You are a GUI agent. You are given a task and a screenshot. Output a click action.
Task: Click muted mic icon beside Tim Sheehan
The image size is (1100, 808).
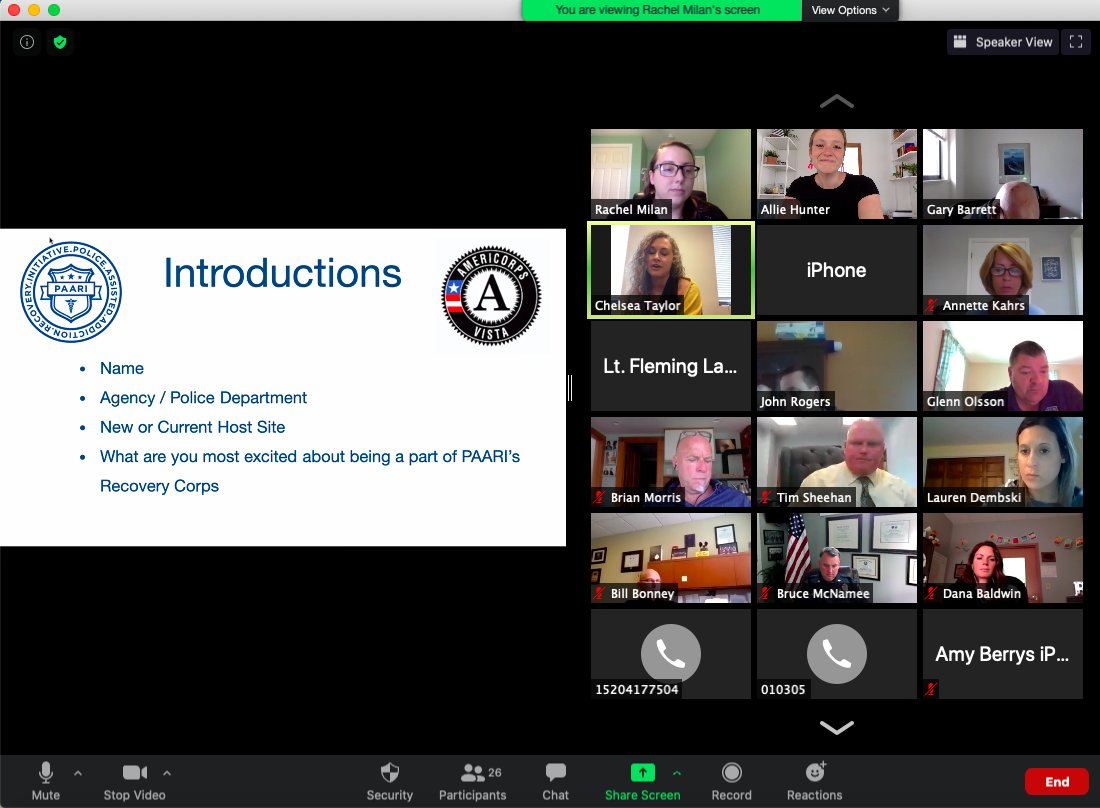click(765, 497)
